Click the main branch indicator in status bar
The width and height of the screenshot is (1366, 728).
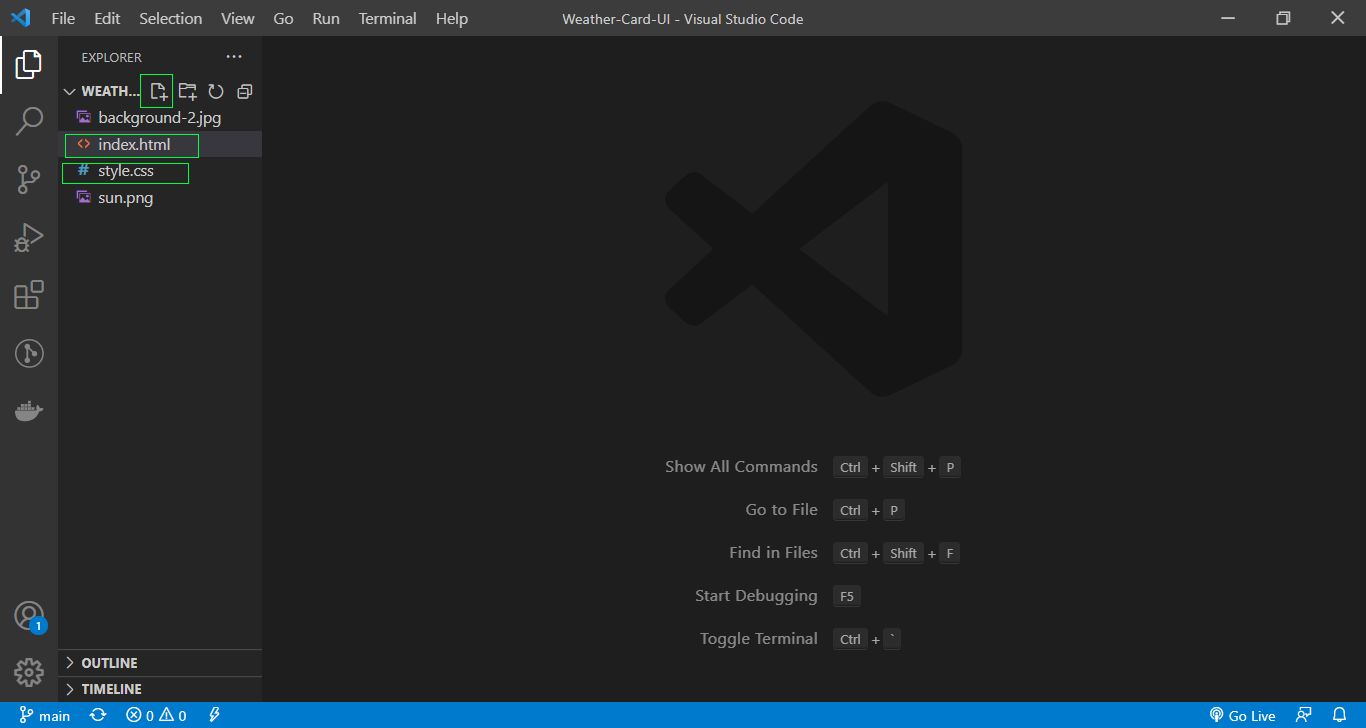(x=45, y=715)
